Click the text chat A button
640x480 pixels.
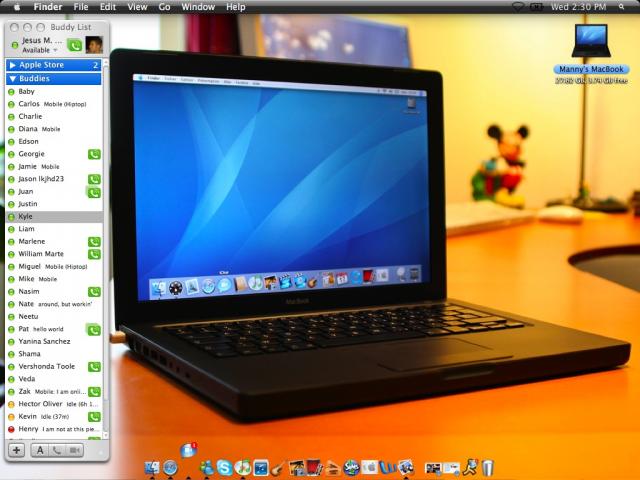click(x=40, y=450)
